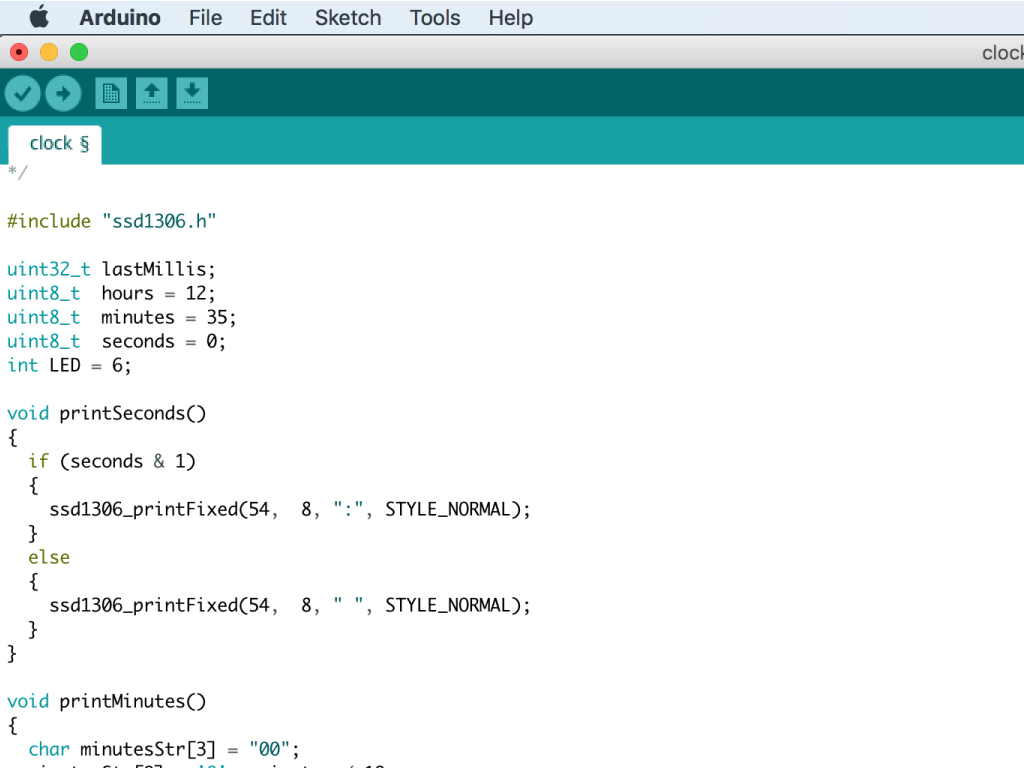
Task: Open the Edit menu
Action: coord(268,18)
